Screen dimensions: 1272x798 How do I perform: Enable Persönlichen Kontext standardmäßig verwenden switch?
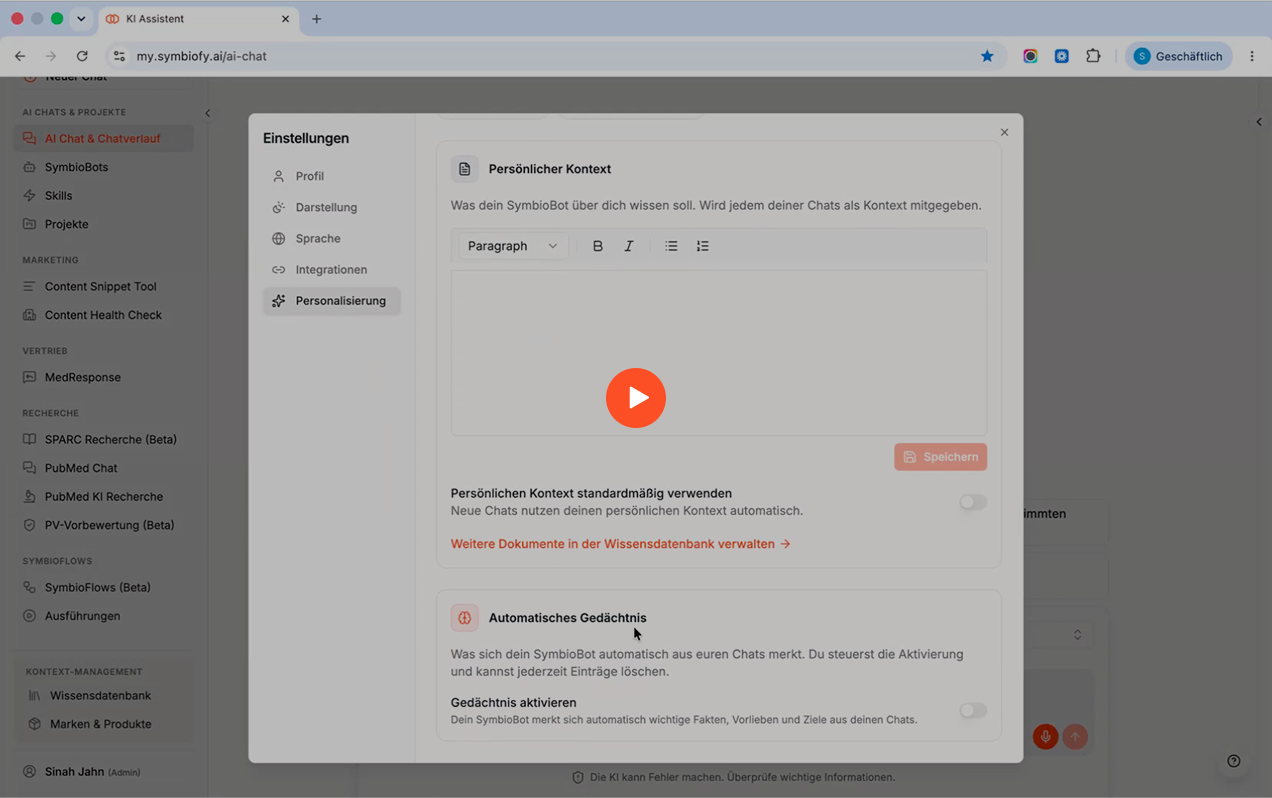[973, 502]
